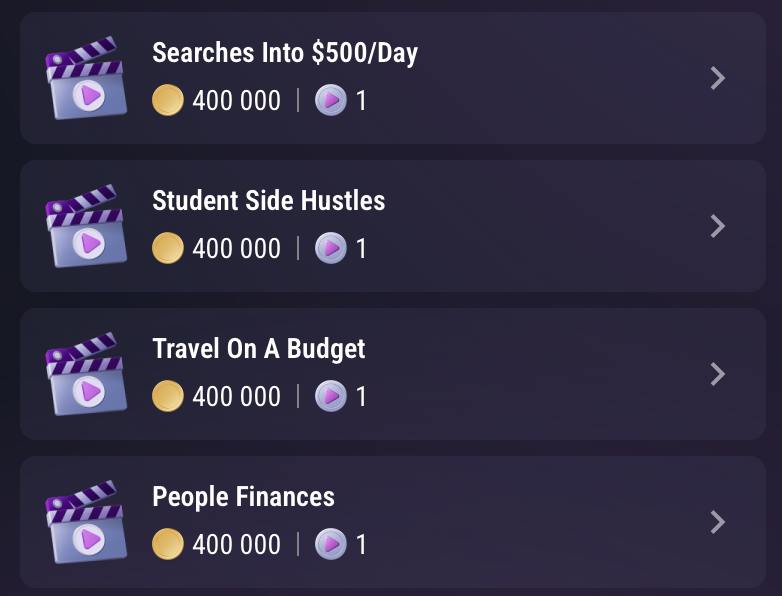Click gold coin icon under Travel On A Budget
The image size is (782, 596).
pos(168,396)
